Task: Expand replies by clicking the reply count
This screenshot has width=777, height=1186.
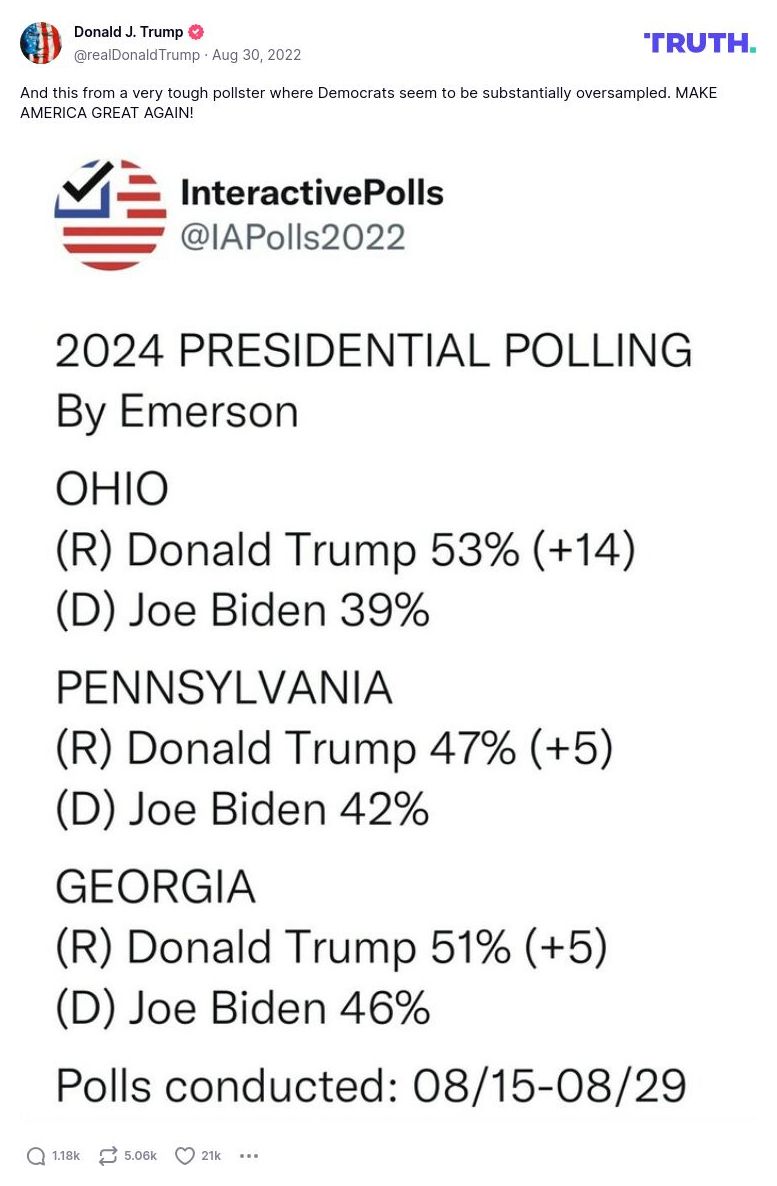Action: 64,1155
